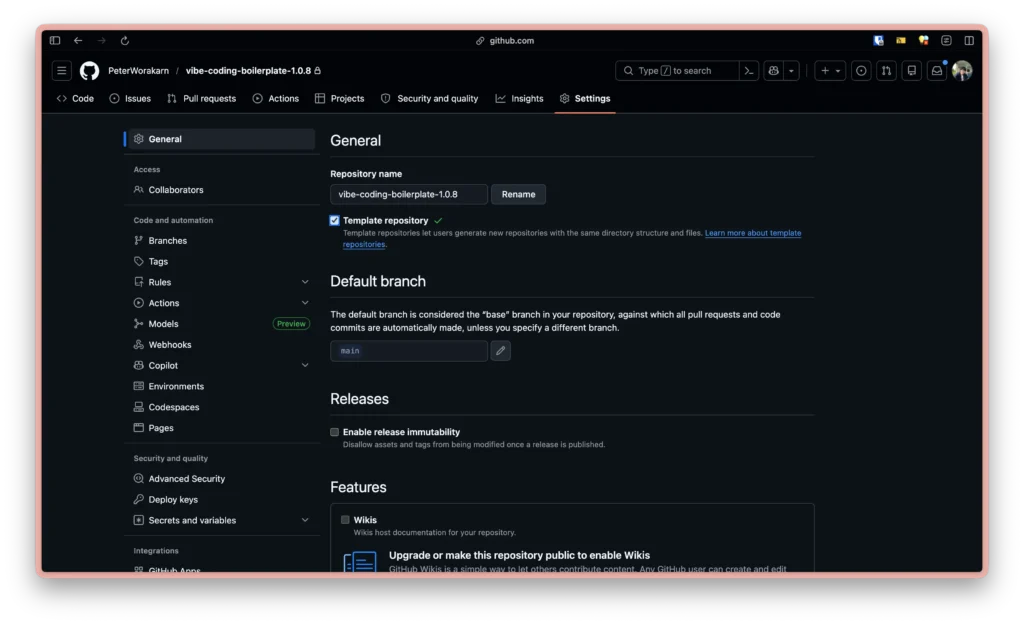The image size is (1024, 625).
Task: Click the colorful heart extension icon
Action: coord(923,40)
